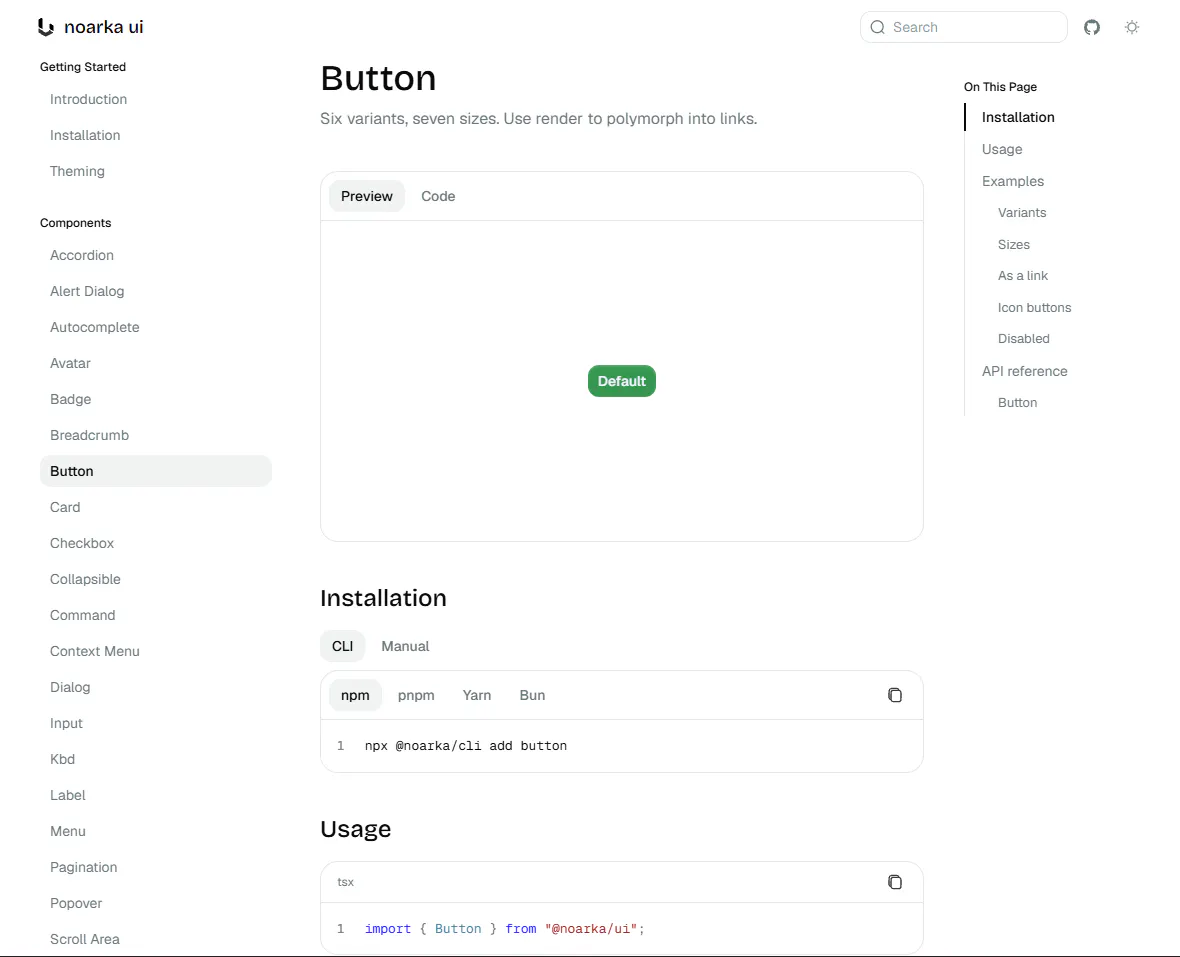The image size is (1180, 957).
Task: Open the Accordion component page
Action: (82, 256)
